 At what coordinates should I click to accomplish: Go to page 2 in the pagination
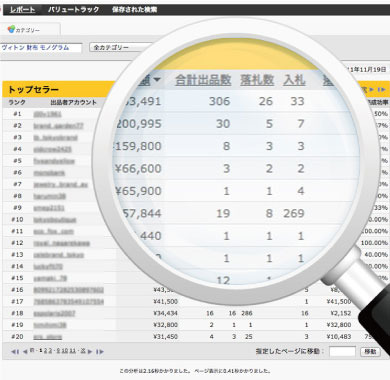click(46, 350)
